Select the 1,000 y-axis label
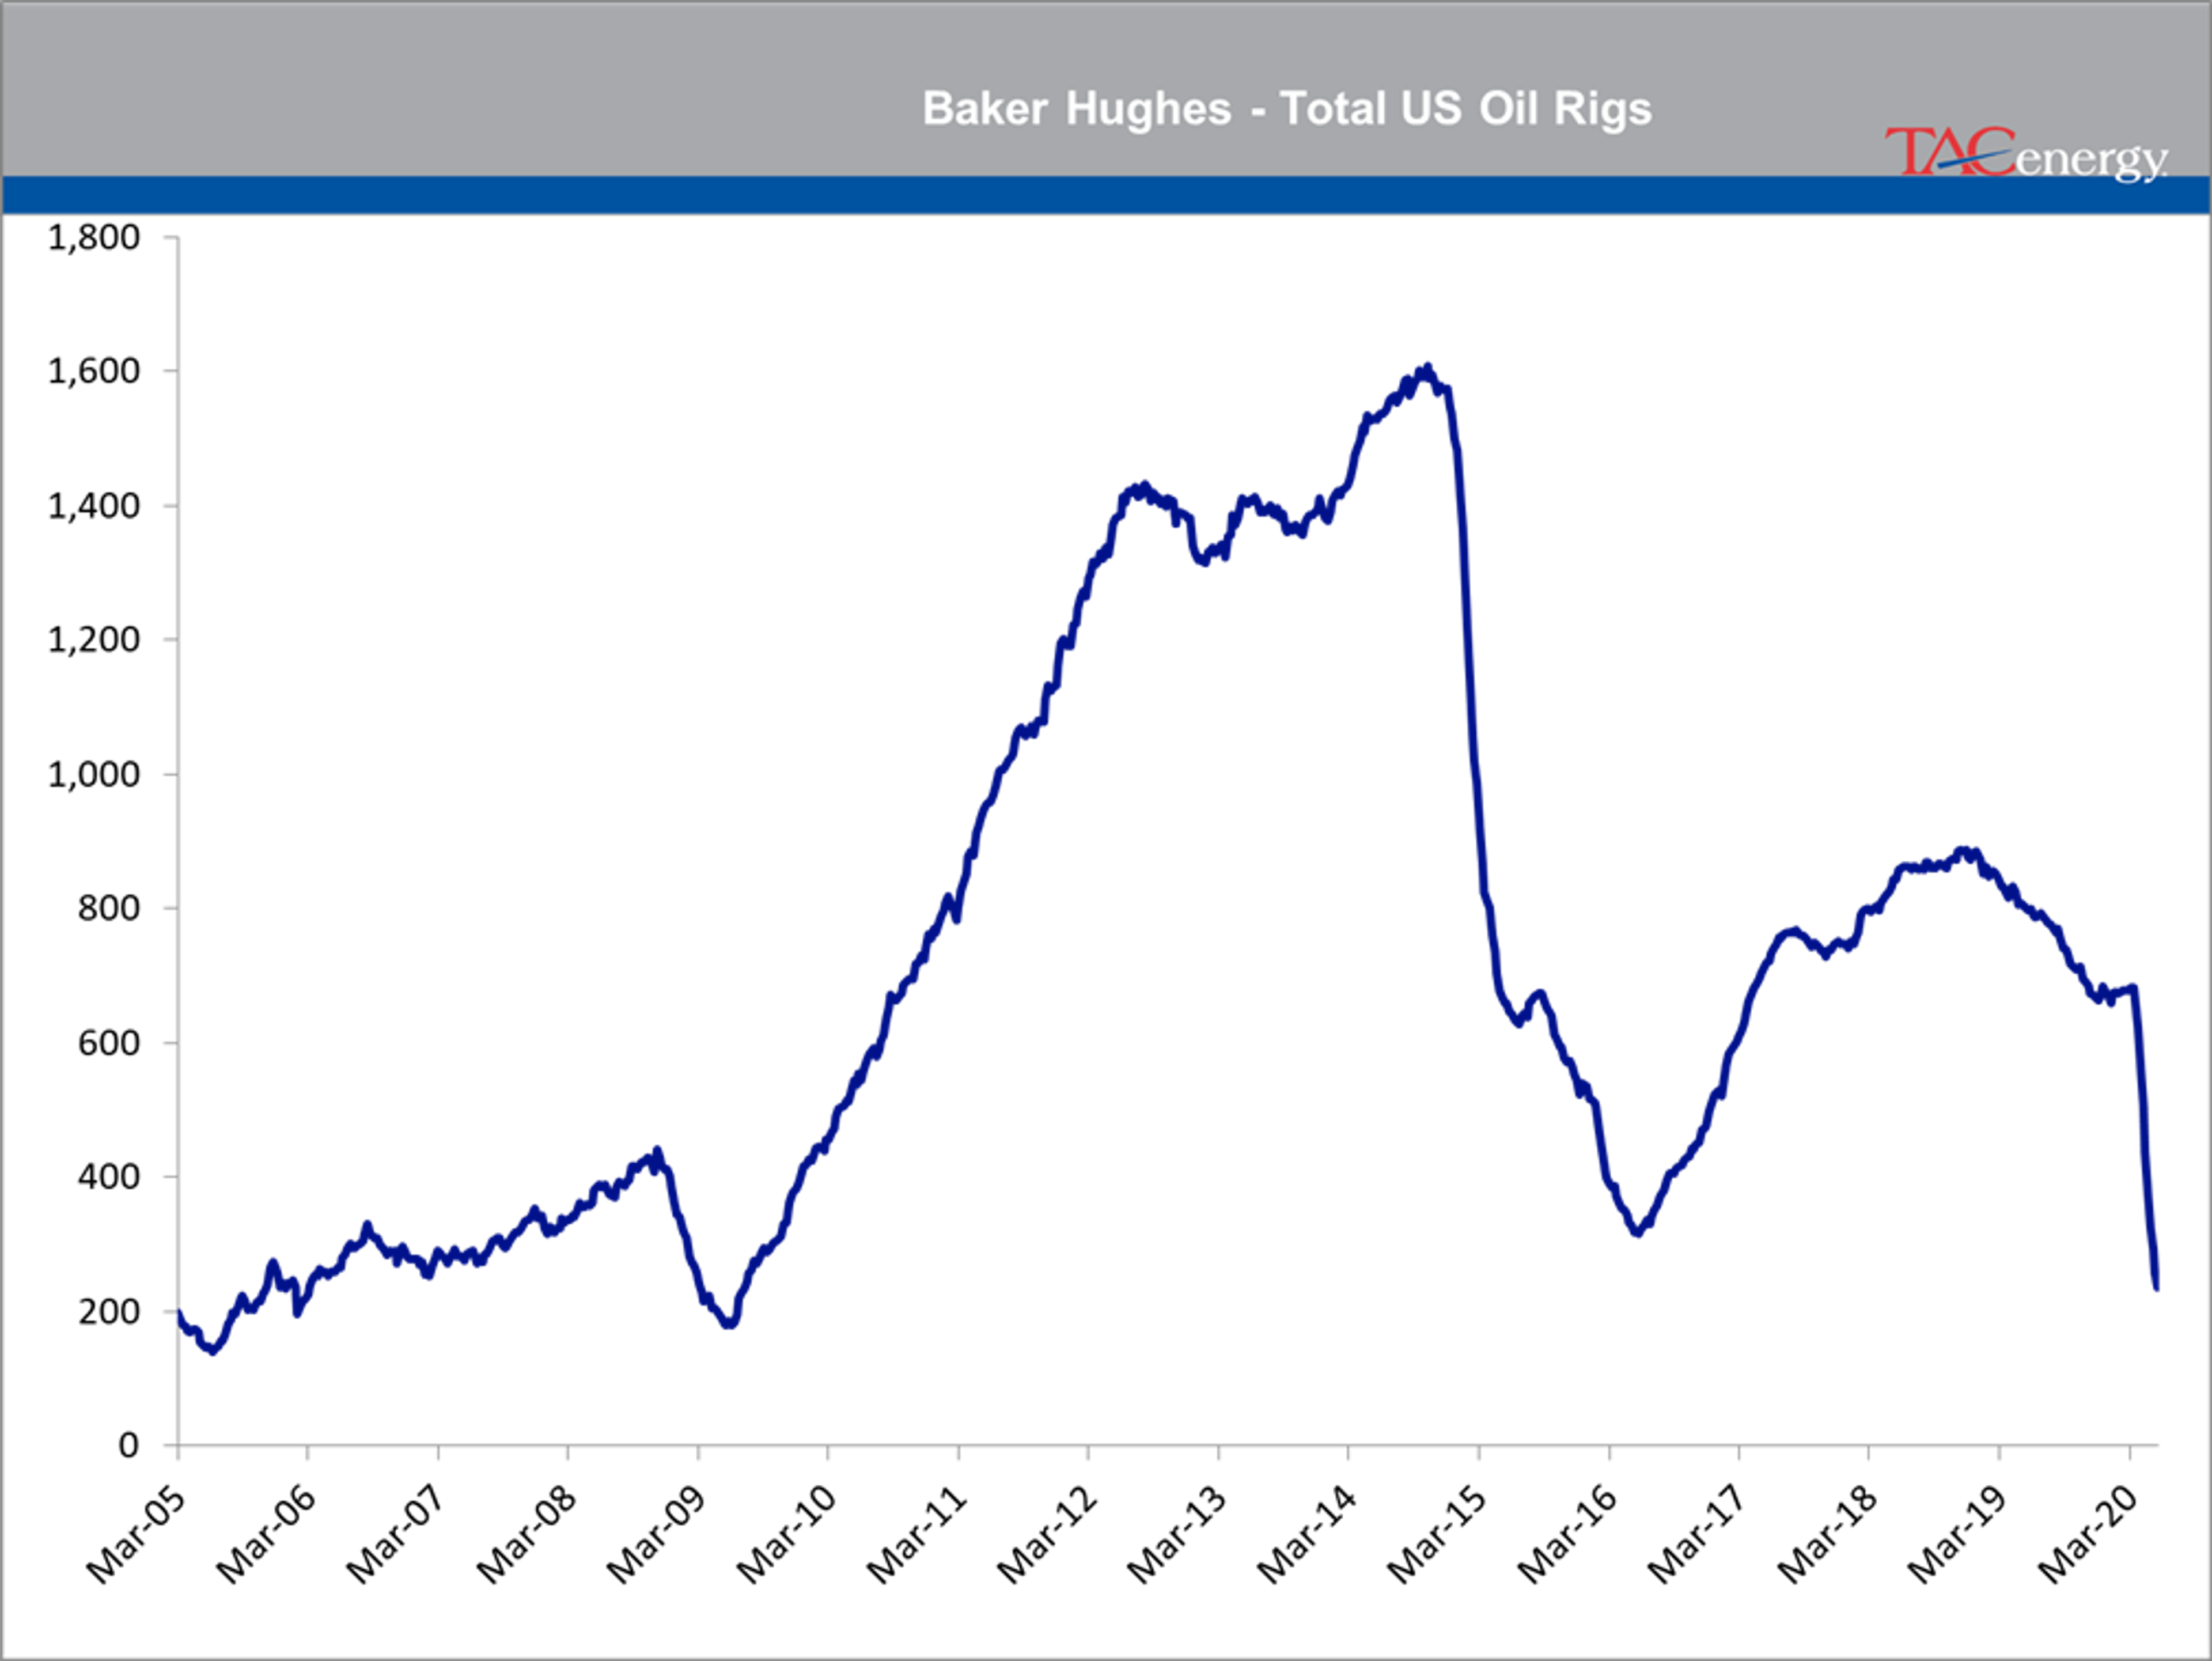The width and height of the screenshot is (2212, 1661). coord(94,774)
